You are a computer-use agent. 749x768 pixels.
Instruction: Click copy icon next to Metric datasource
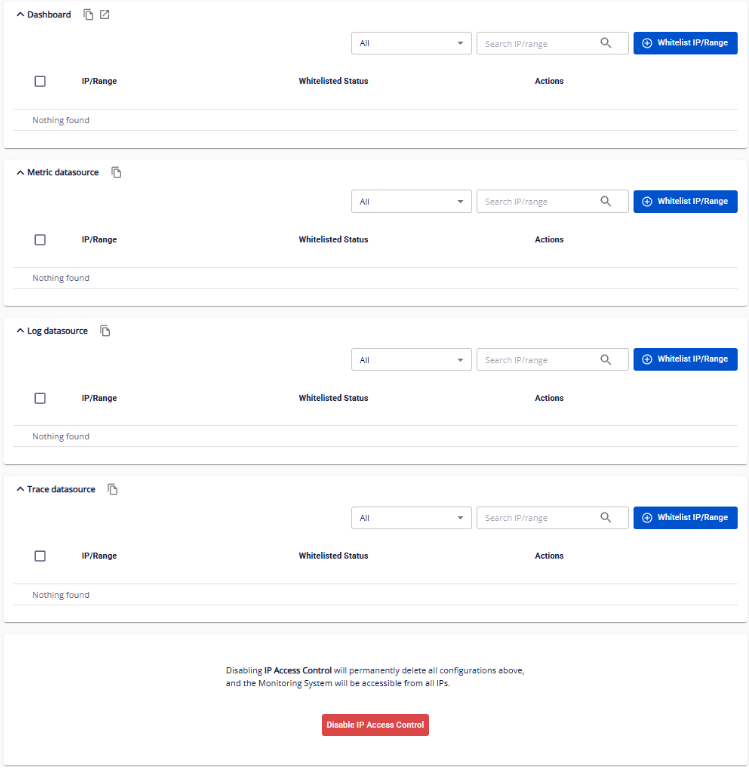116,173
